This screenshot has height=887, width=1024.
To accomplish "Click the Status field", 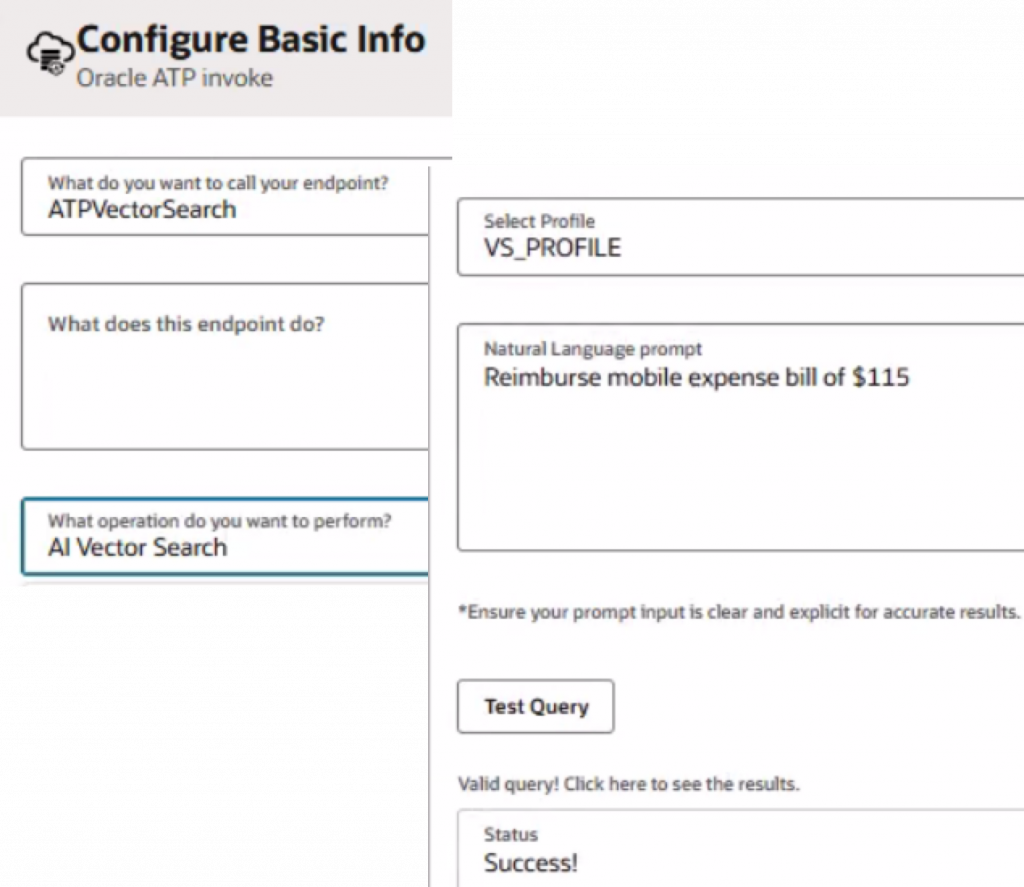I will pos(740,850).
